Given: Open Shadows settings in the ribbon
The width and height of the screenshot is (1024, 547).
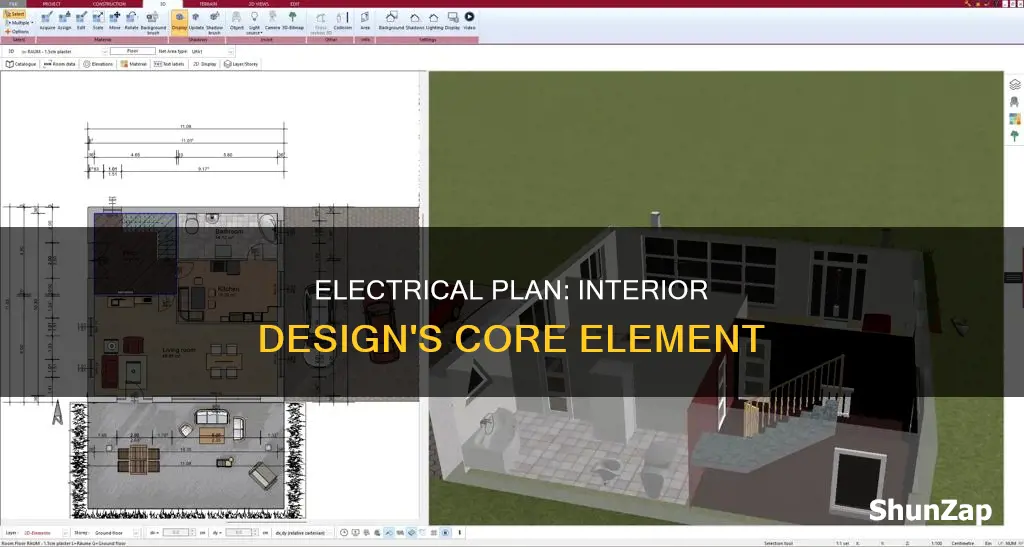Looking at the screenshot, I should [x=415, y=21].
